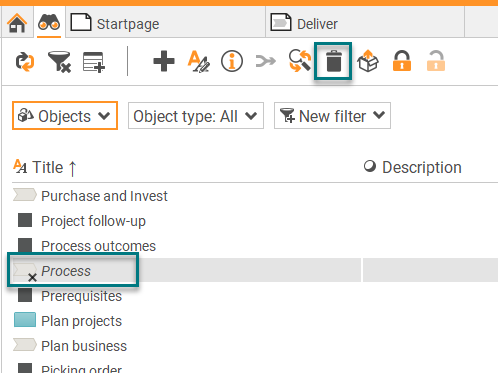Click the add column table icon

coord(94,62)
